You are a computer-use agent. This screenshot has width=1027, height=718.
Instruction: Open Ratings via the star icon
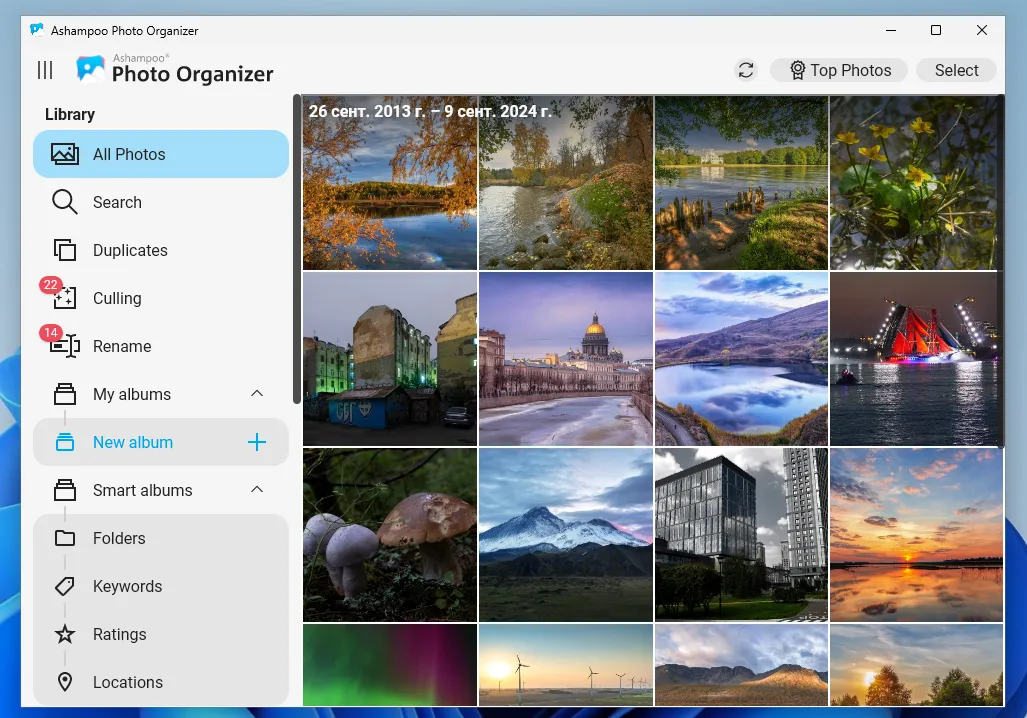64,634
